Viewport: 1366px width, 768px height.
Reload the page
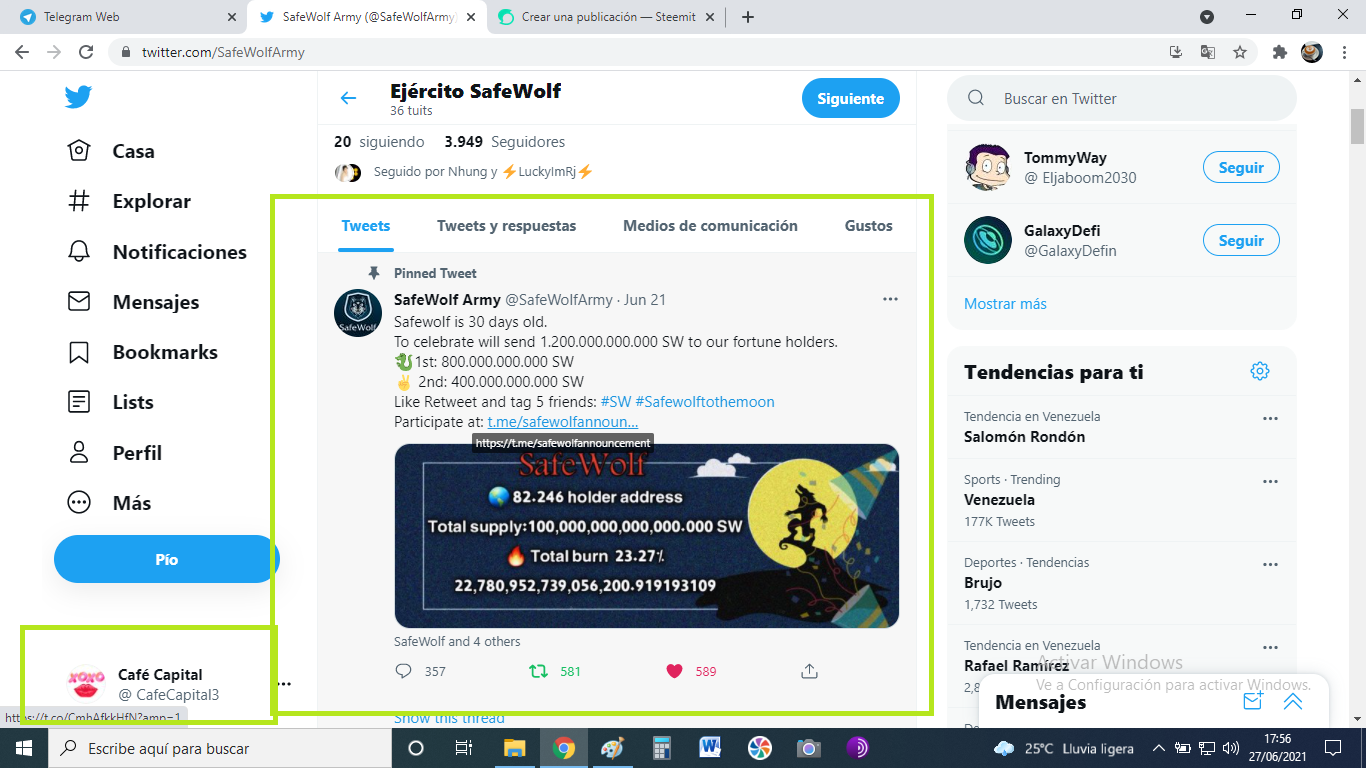pos(86,52)
